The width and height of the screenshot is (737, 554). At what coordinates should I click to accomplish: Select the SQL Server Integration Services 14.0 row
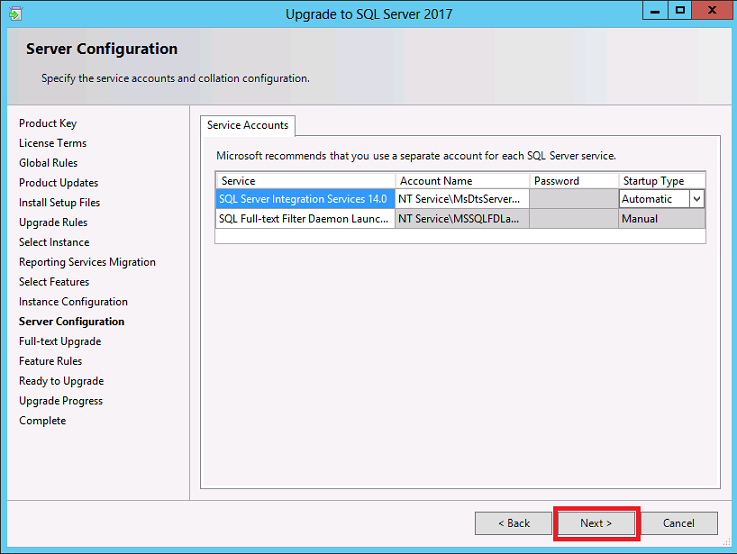pos(305,199)
